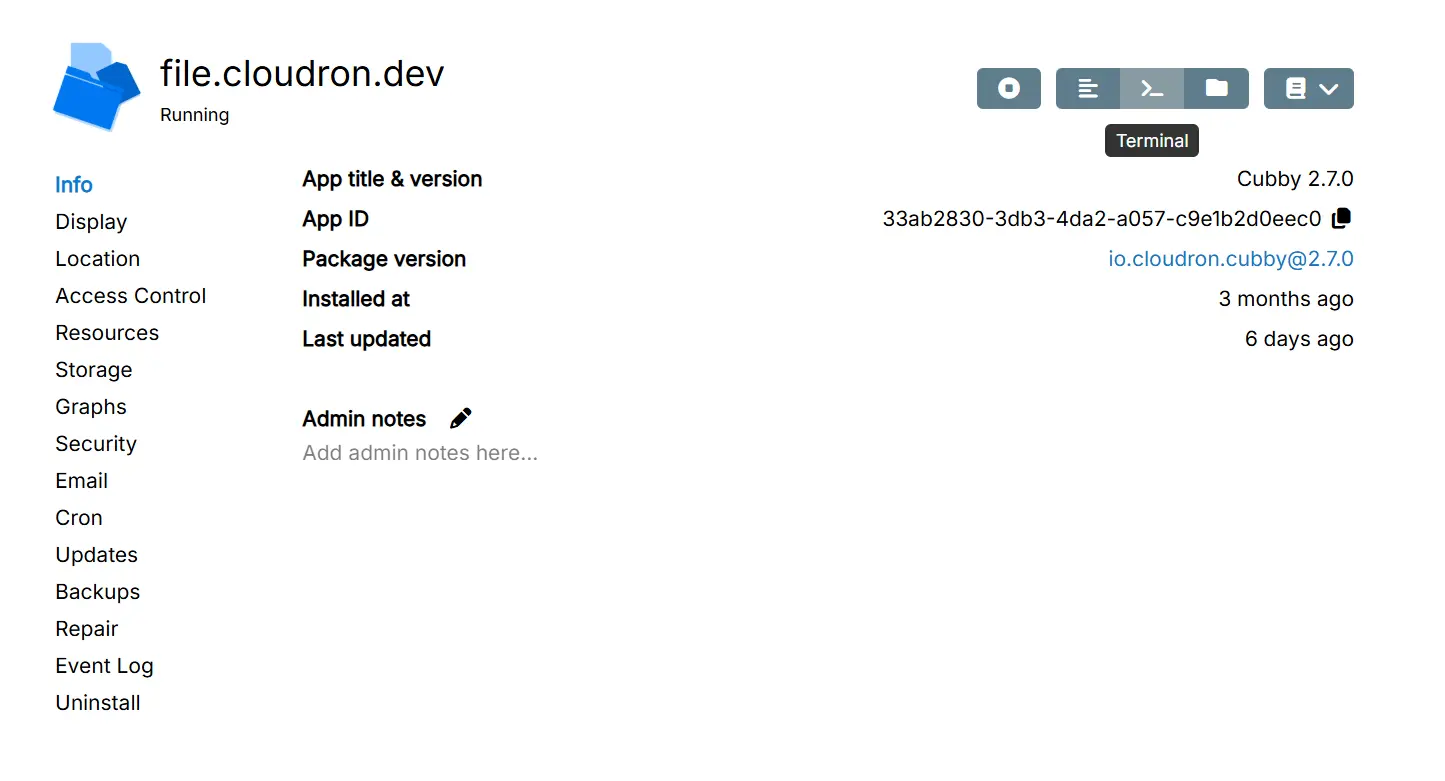Screen dimensions: 1445x781
Task: Launch the Terminal for this app
Action: click(x=1152, y=88)
